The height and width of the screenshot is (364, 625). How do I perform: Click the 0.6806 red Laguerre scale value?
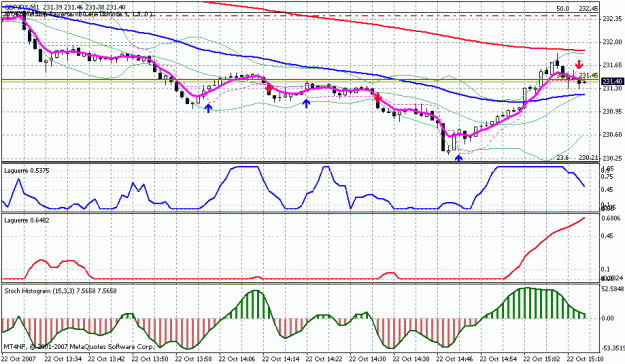tap(611, 218)
